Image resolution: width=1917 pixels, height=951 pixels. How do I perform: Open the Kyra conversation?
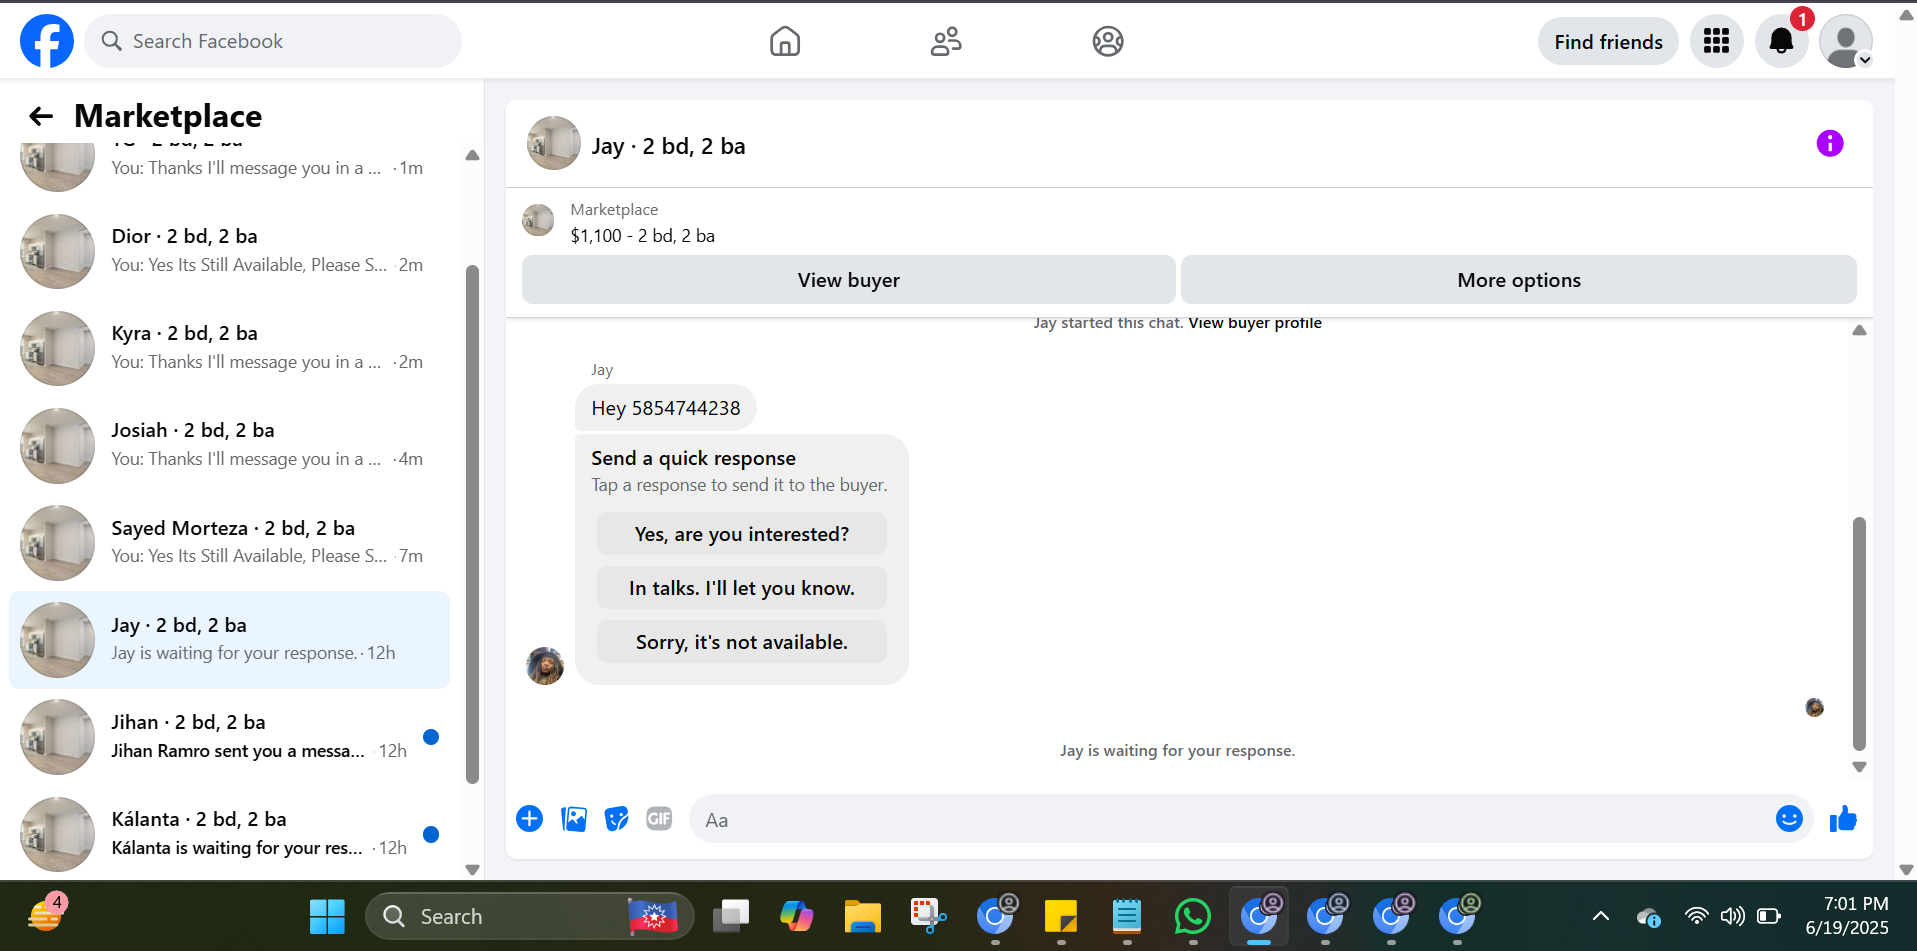click(230, 348)
